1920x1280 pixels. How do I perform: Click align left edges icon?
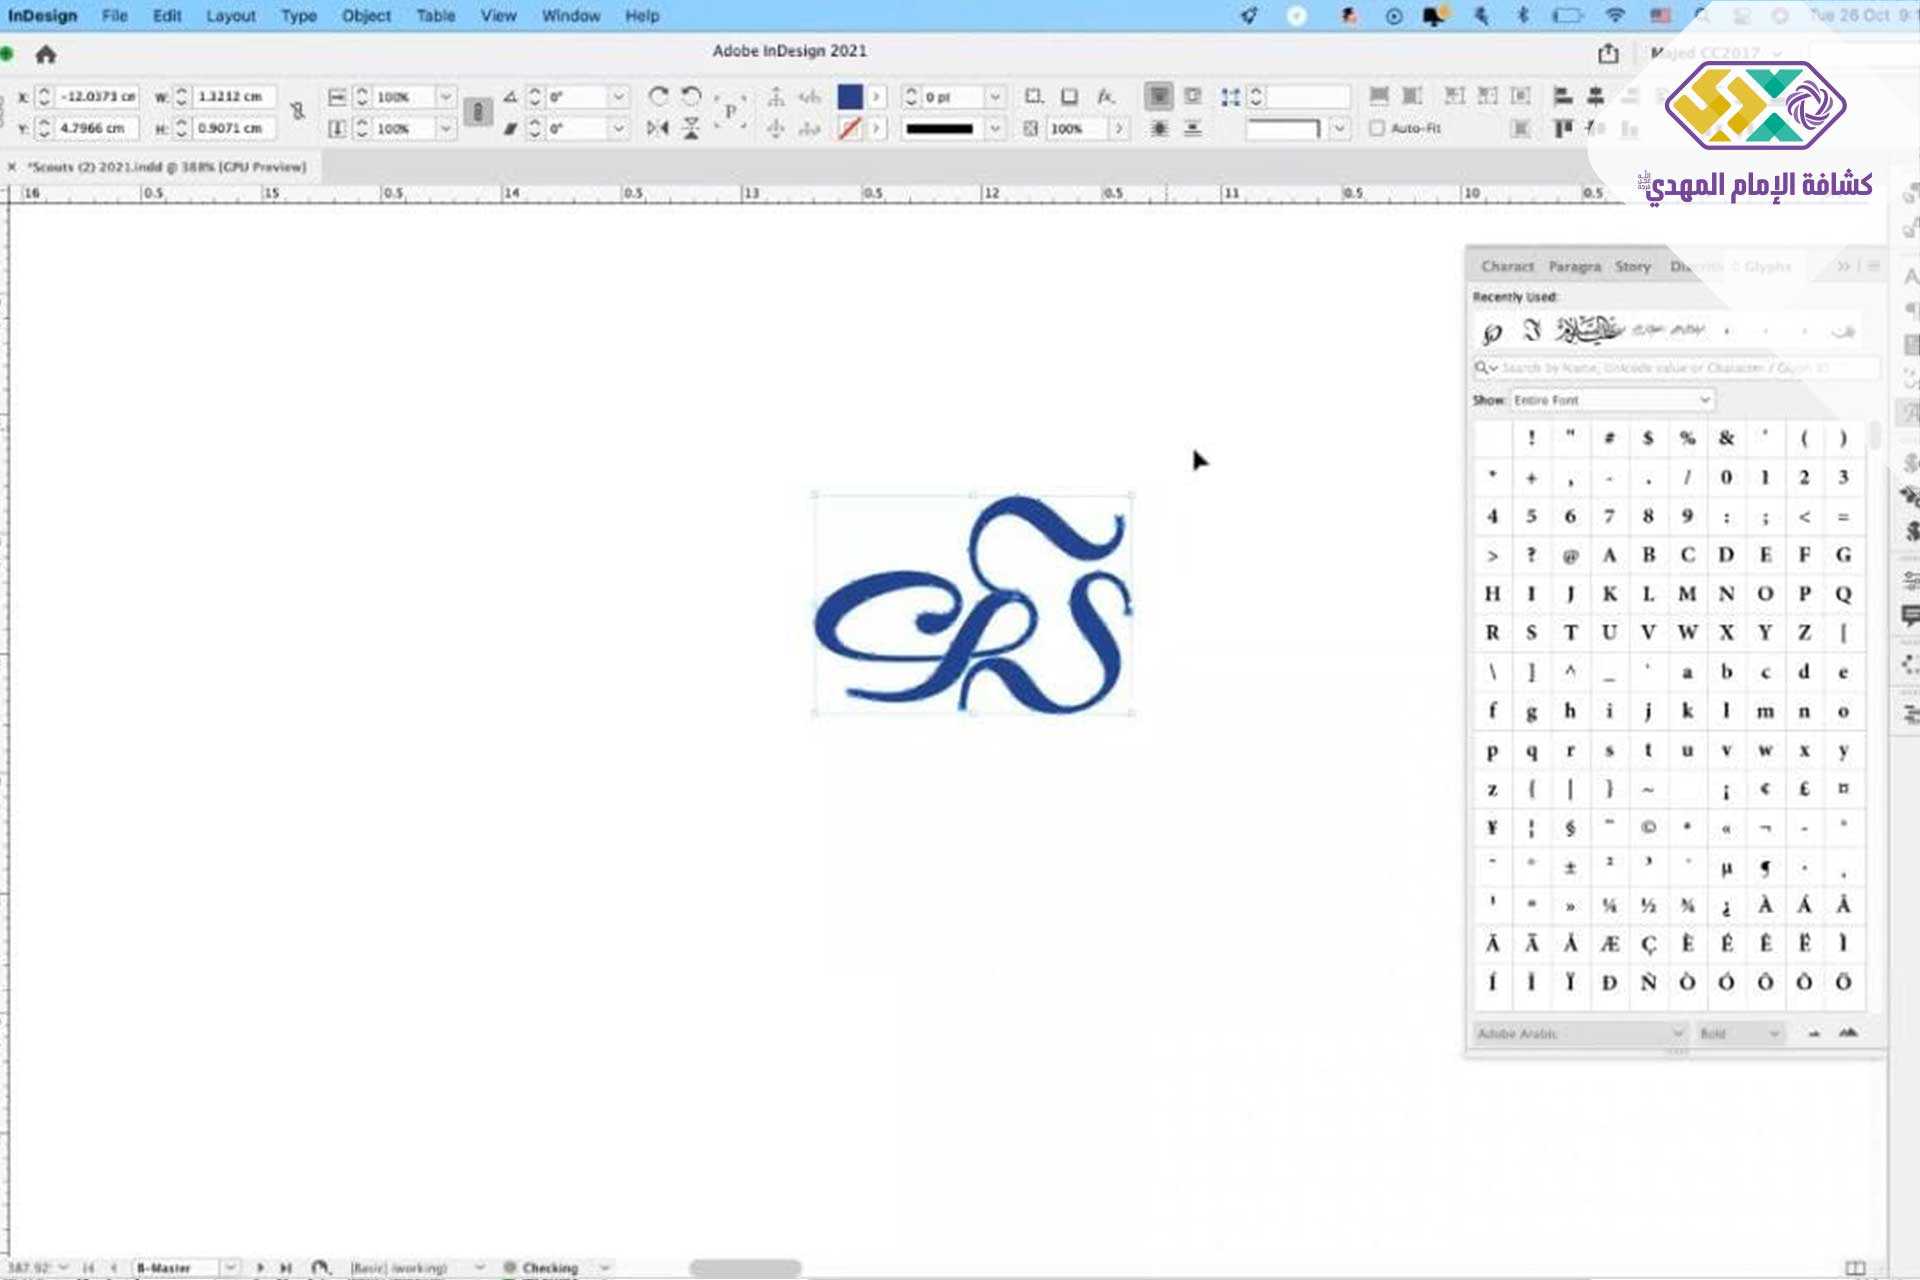coord(1563,96)
